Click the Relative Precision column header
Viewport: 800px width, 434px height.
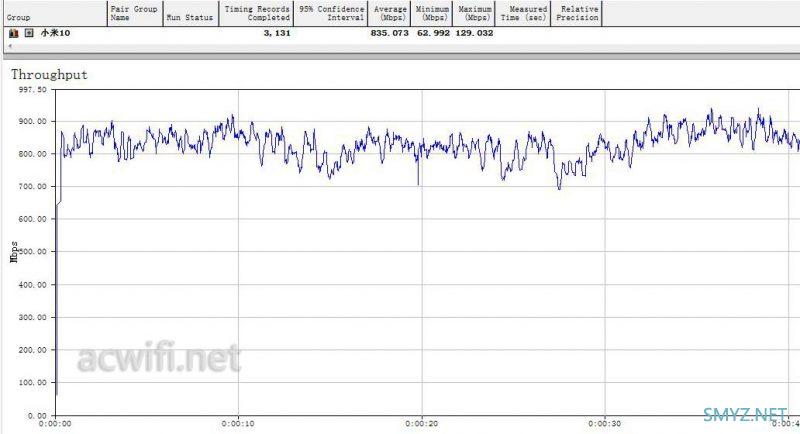coord(577,13)
